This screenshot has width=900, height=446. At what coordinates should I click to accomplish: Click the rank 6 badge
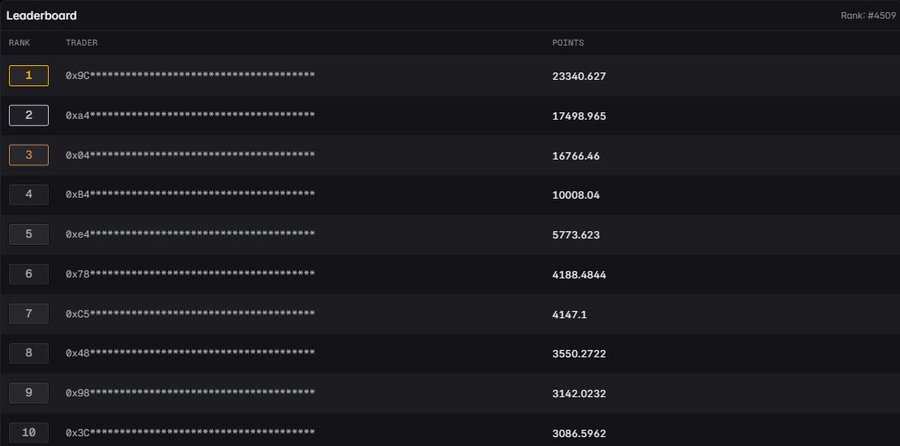coord(29,274)
